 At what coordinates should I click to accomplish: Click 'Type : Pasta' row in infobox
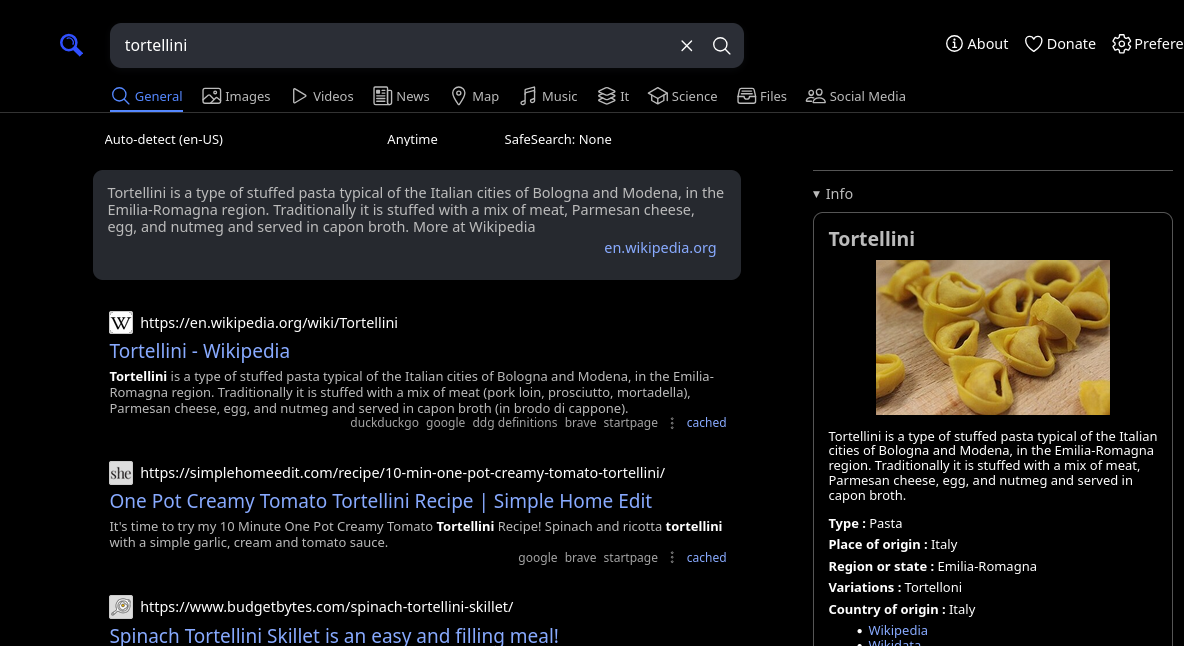point(865,524)
